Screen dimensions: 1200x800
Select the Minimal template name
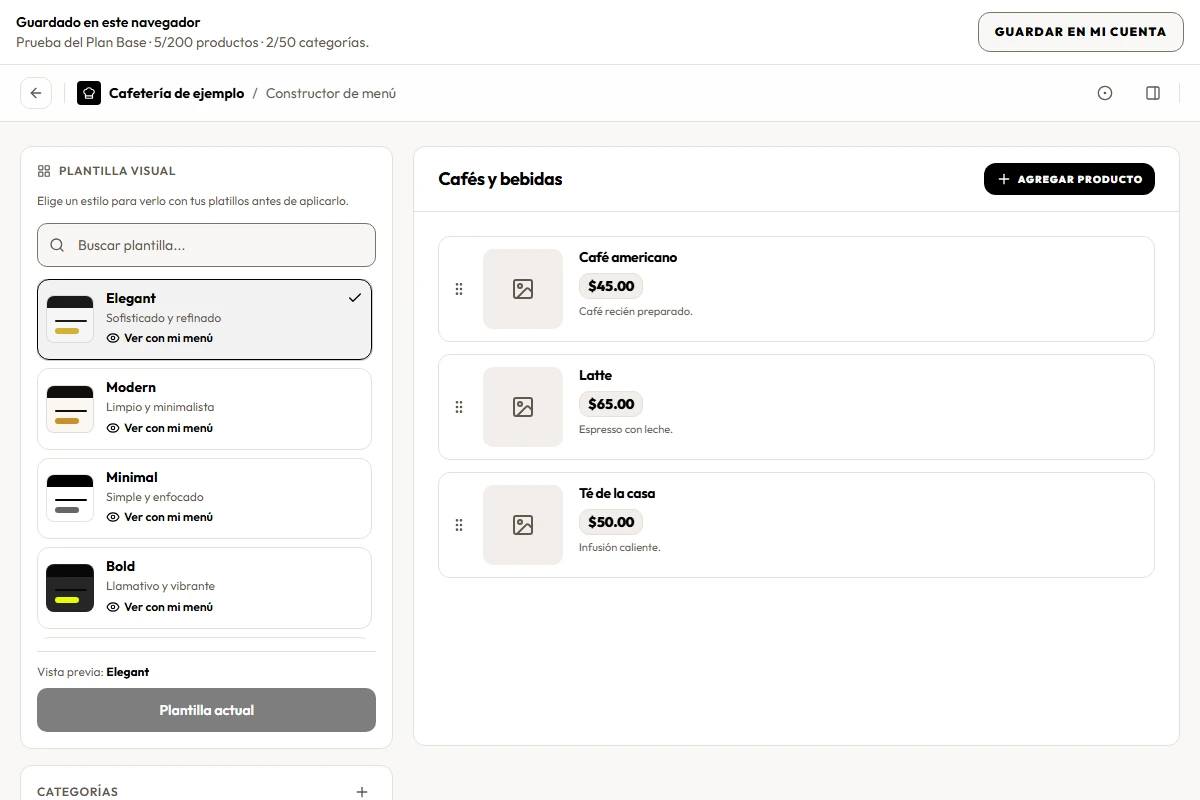pos(132,477)
